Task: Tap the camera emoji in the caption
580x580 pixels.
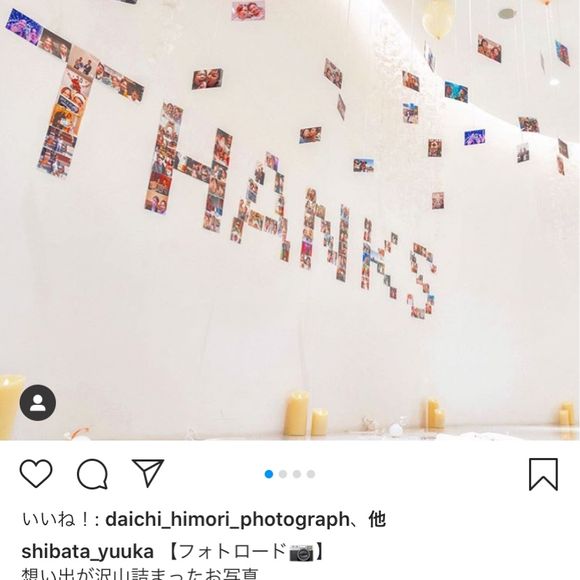Action: tap(301, 552)
